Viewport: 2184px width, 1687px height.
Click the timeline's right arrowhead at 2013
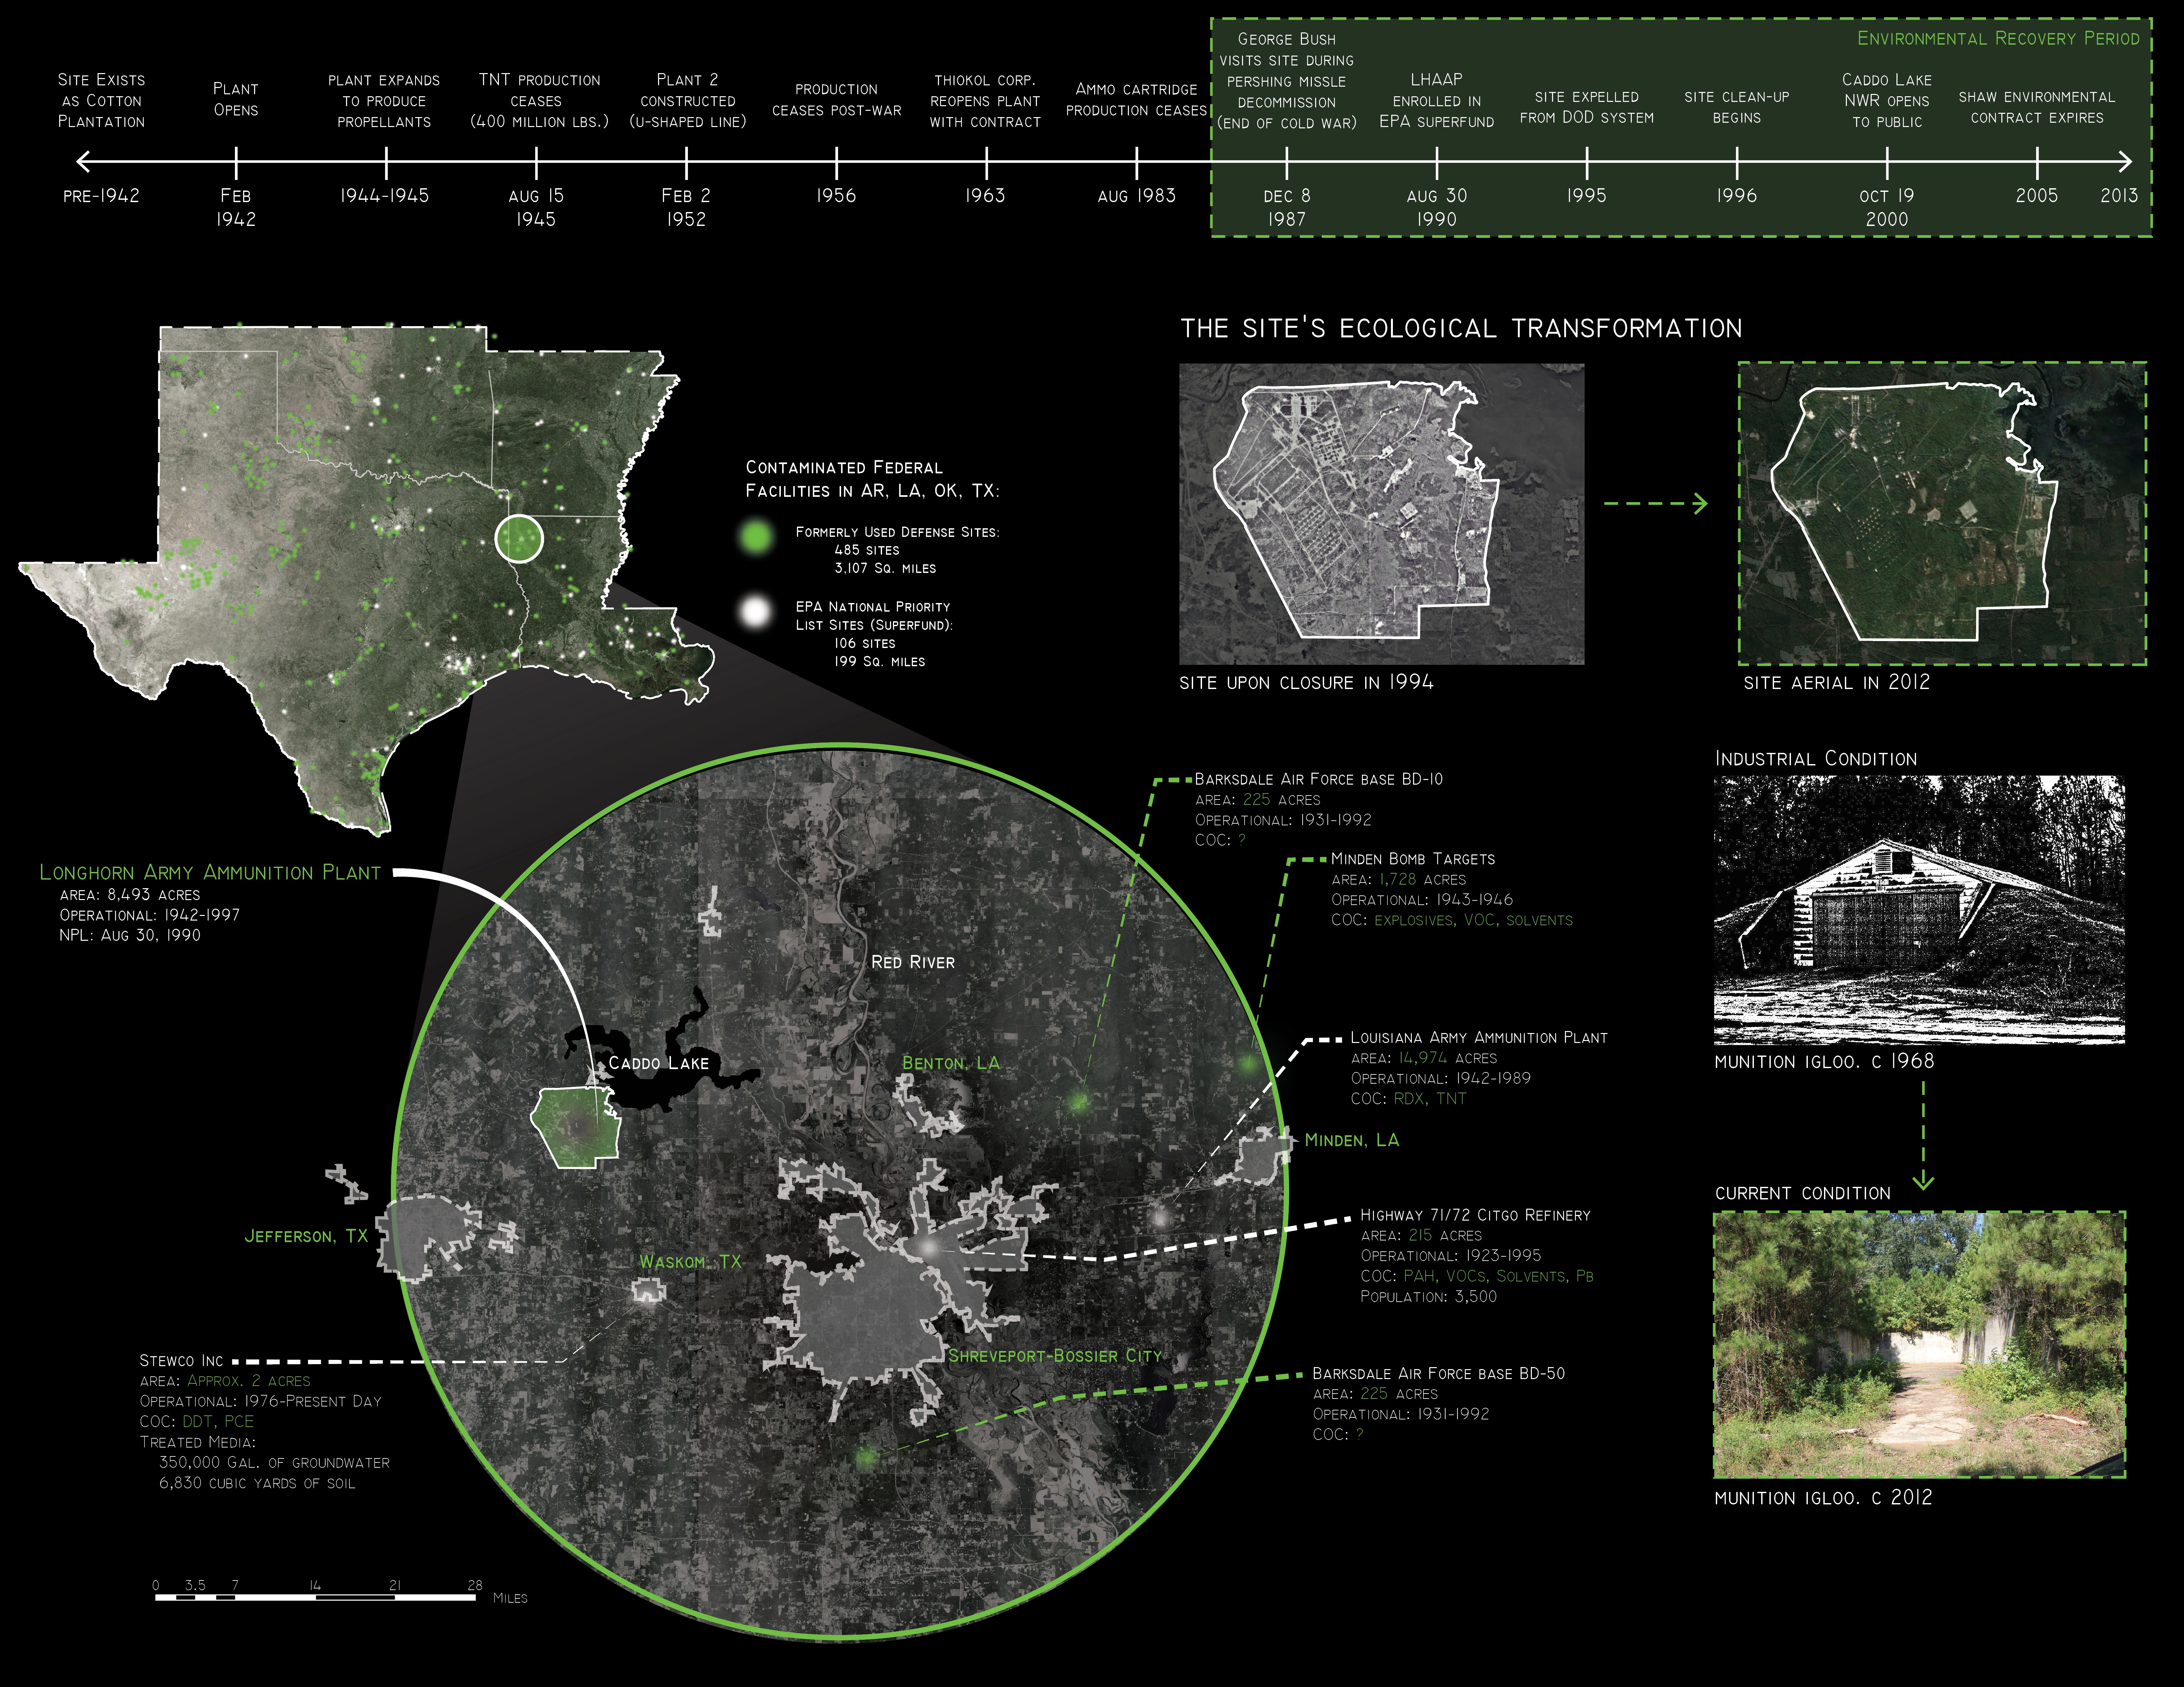2124,161
